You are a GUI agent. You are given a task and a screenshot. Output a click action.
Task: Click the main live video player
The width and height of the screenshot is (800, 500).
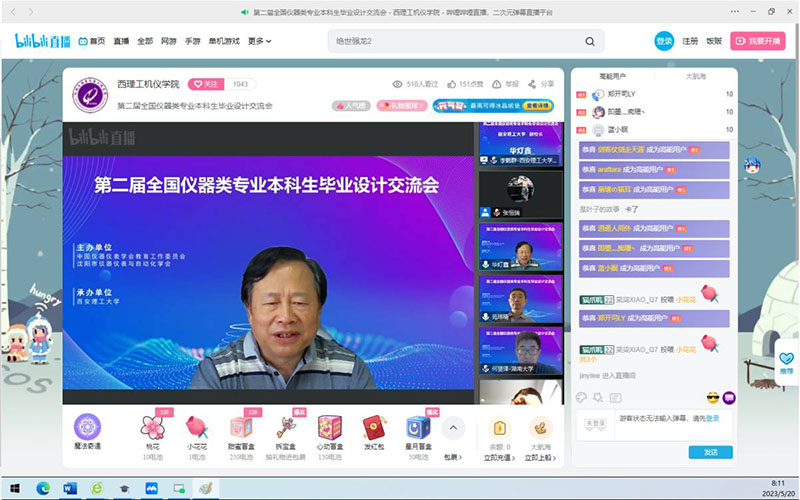(268, 263)
